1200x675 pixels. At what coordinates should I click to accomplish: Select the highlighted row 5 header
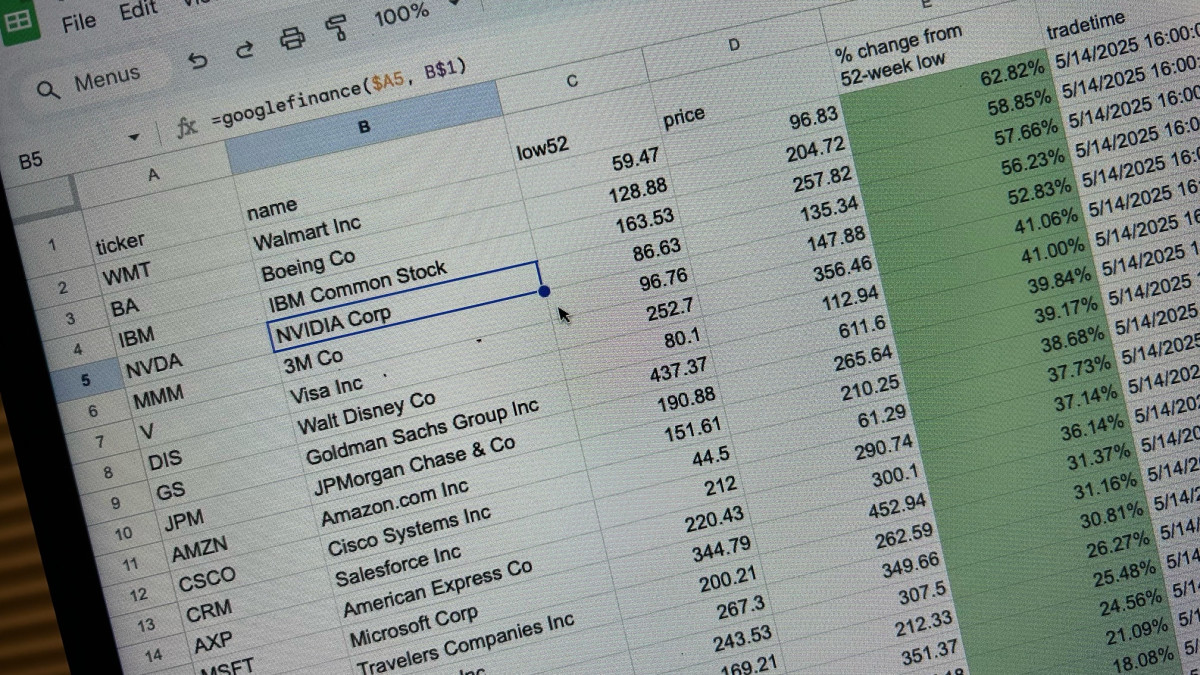tap(84, 380)
